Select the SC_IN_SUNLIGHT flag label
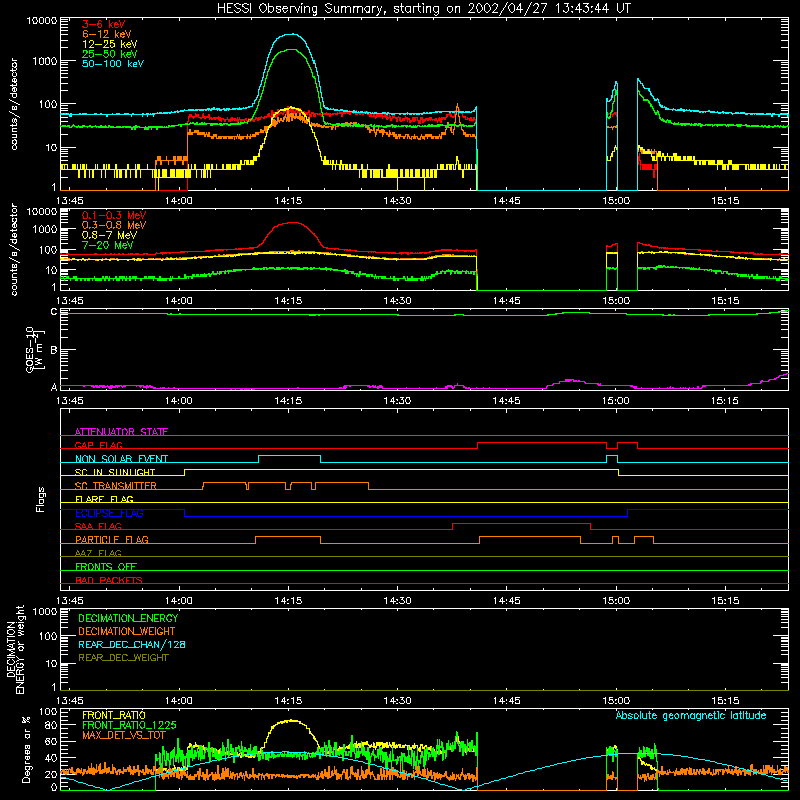Viewport: 800px width, 800px height. 115,472
